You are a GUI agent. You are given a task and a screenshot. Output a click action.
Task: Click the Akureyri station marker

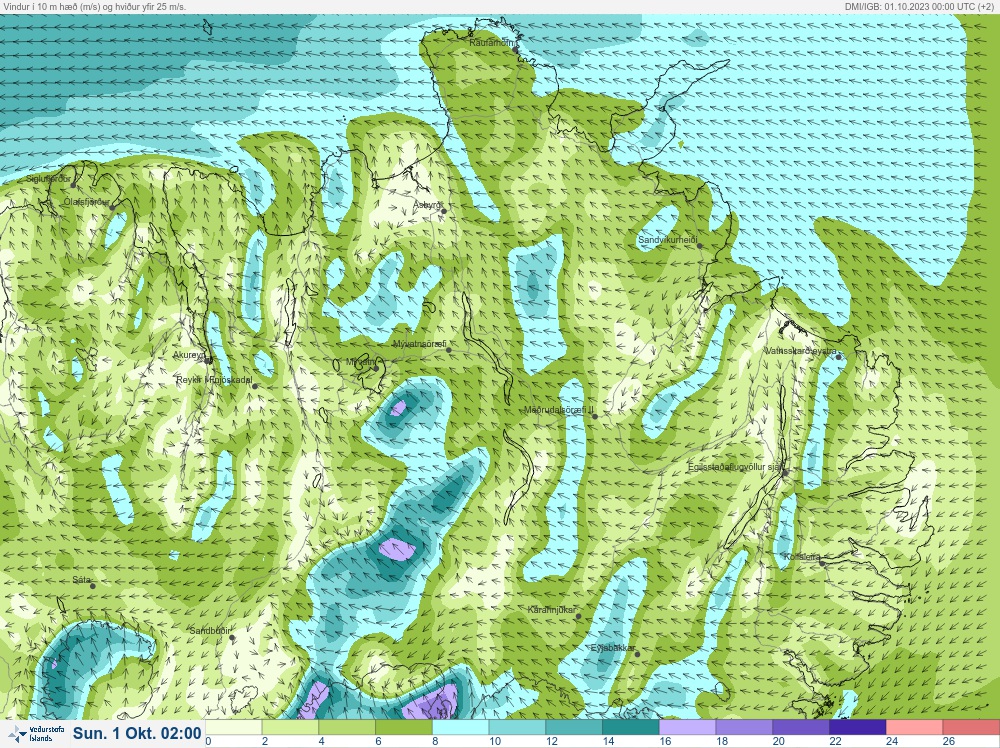click(208, 361)
